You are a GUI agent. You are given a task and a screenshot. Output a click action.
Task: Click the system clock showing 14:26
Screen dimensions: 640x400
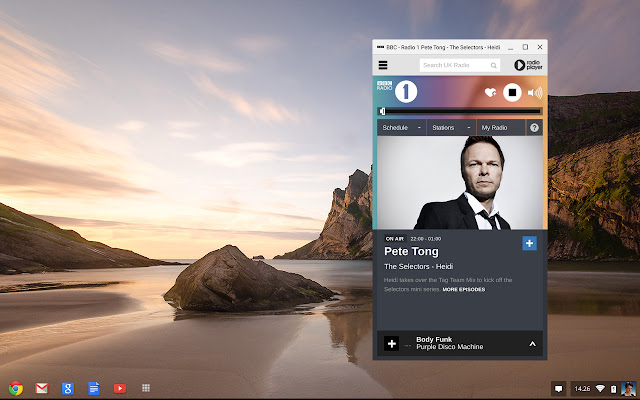[582, 389]
